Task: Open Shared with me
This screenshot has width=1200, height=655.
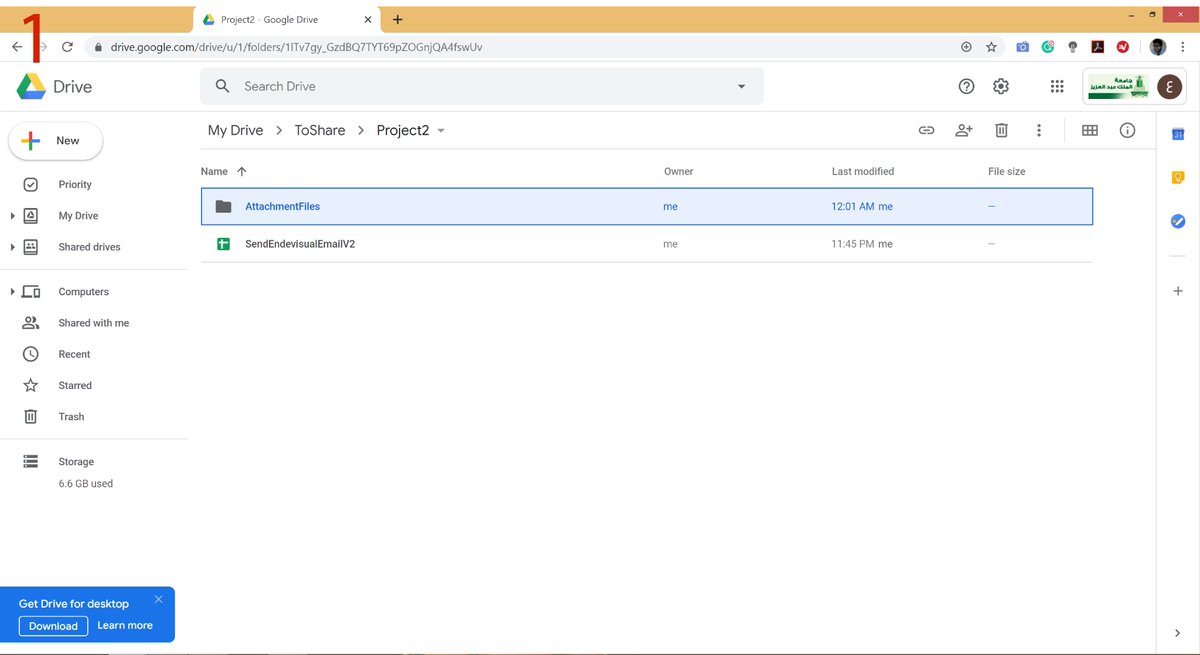Action: tap(94, 323)
